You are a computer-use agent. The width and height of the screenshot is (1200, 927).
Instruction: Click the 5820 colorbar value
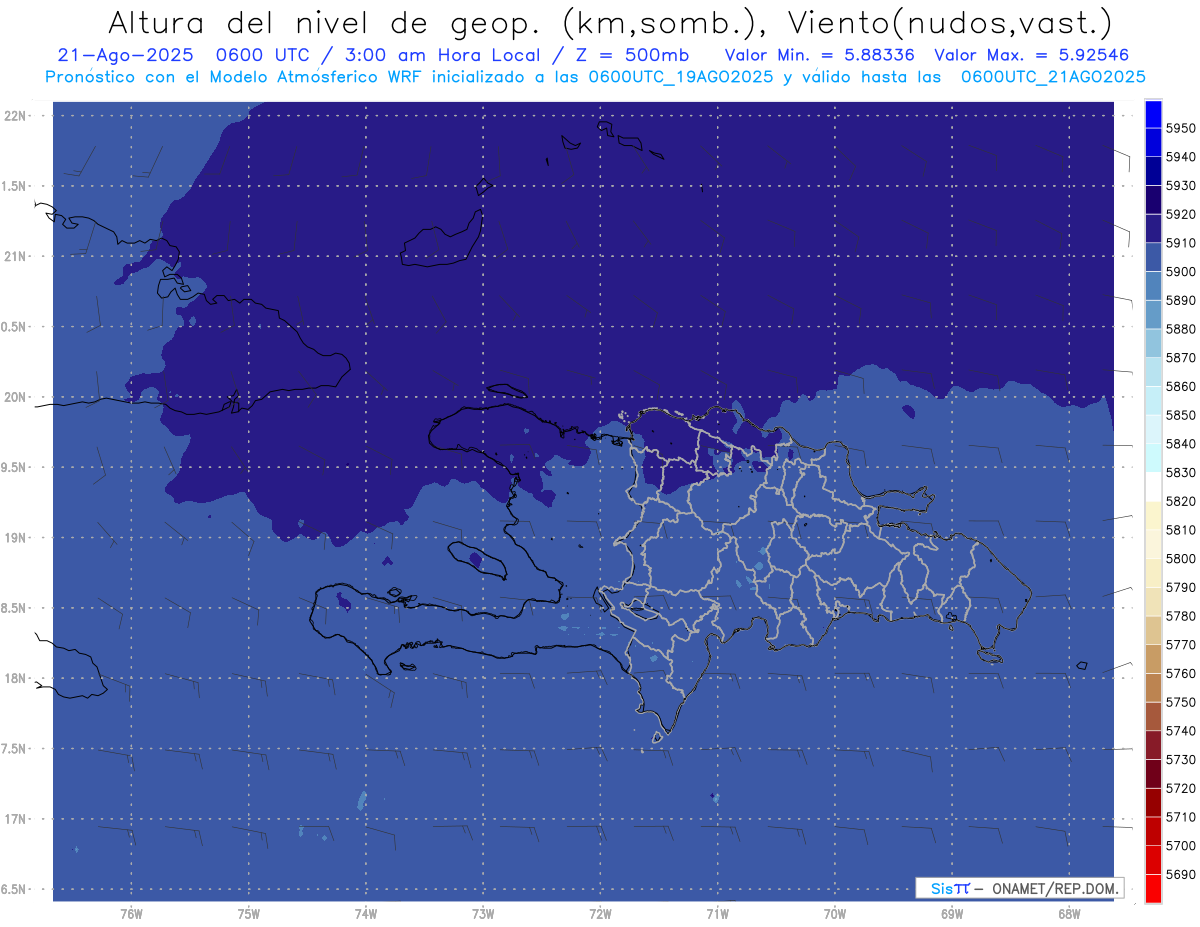coord(1180,501)
